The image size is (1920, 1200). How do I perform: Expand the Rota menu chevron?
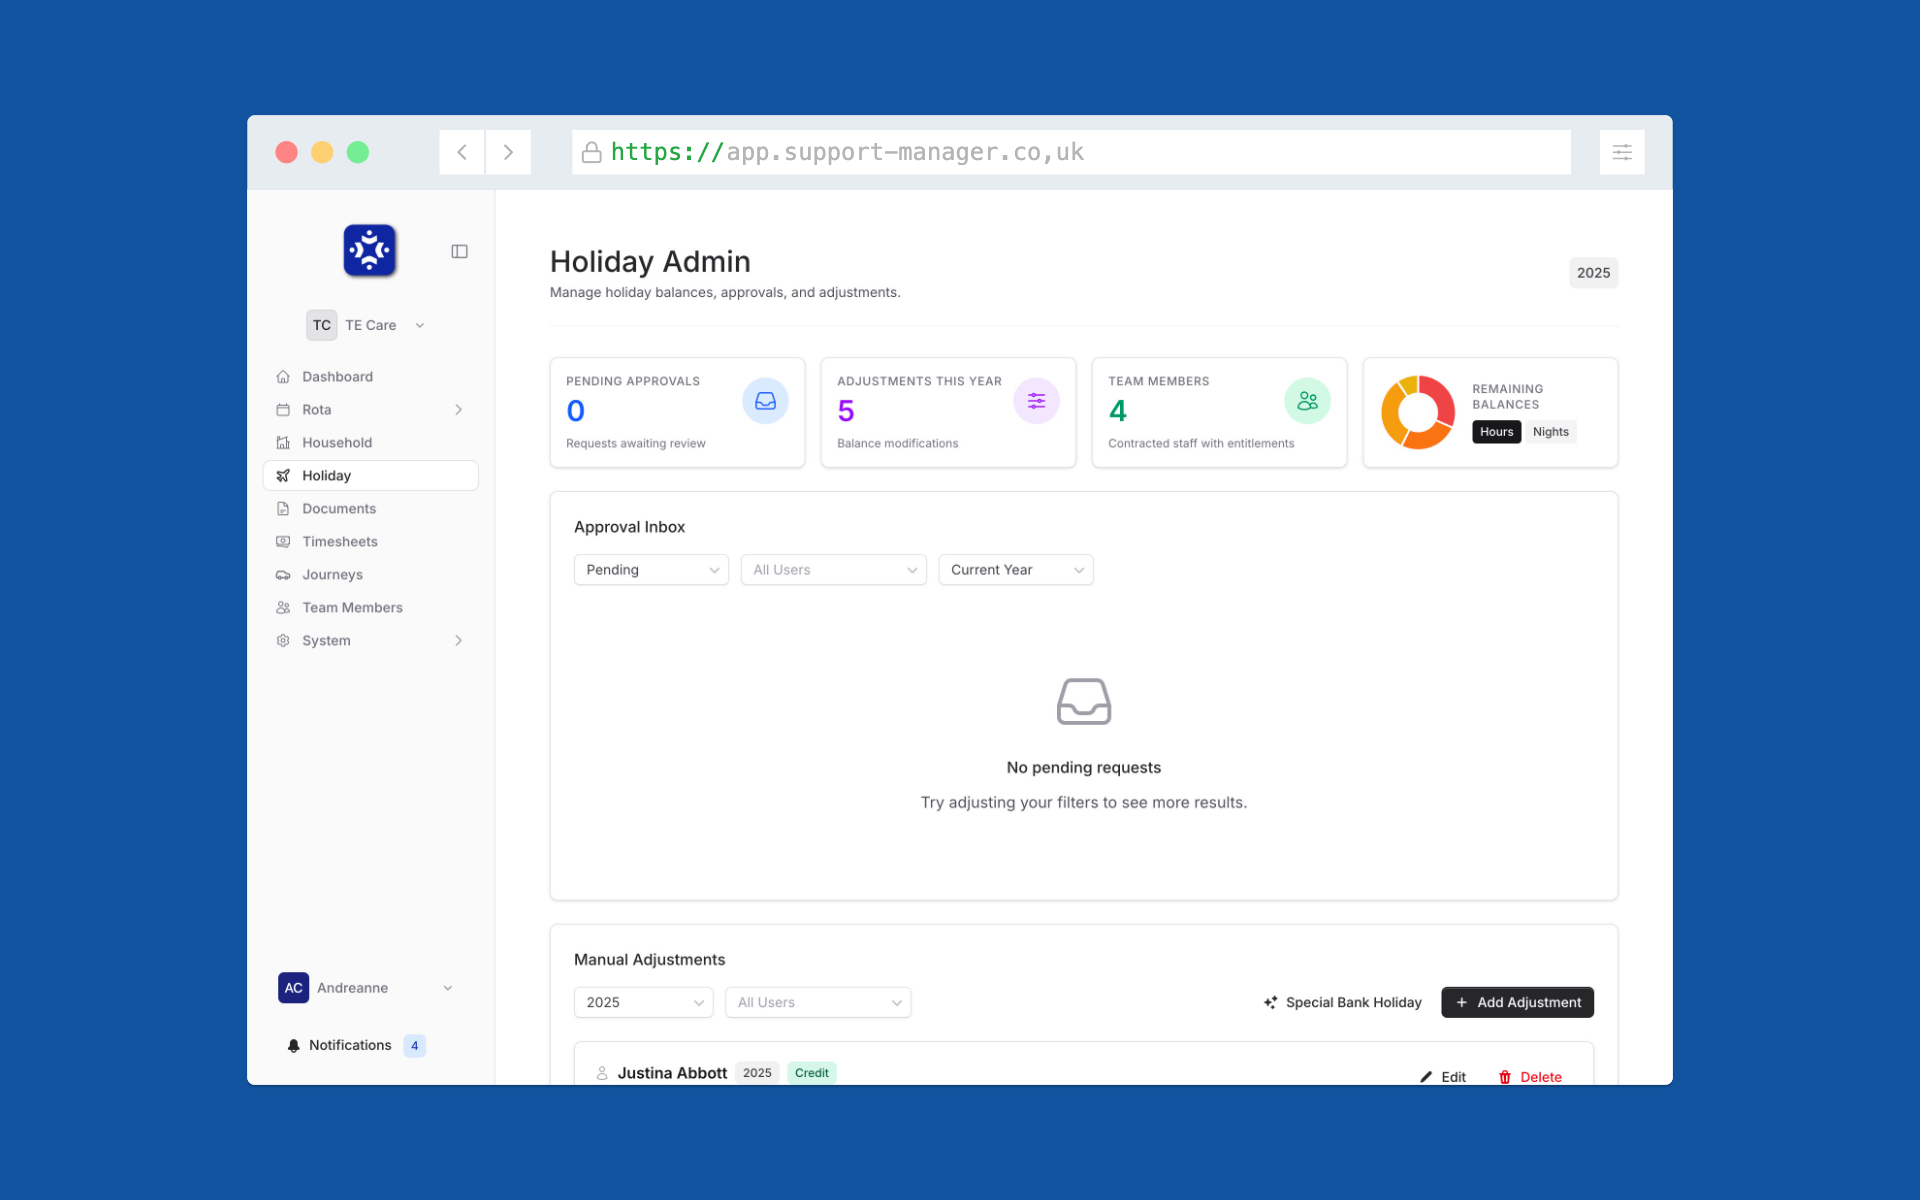click(x=458, y=410)
